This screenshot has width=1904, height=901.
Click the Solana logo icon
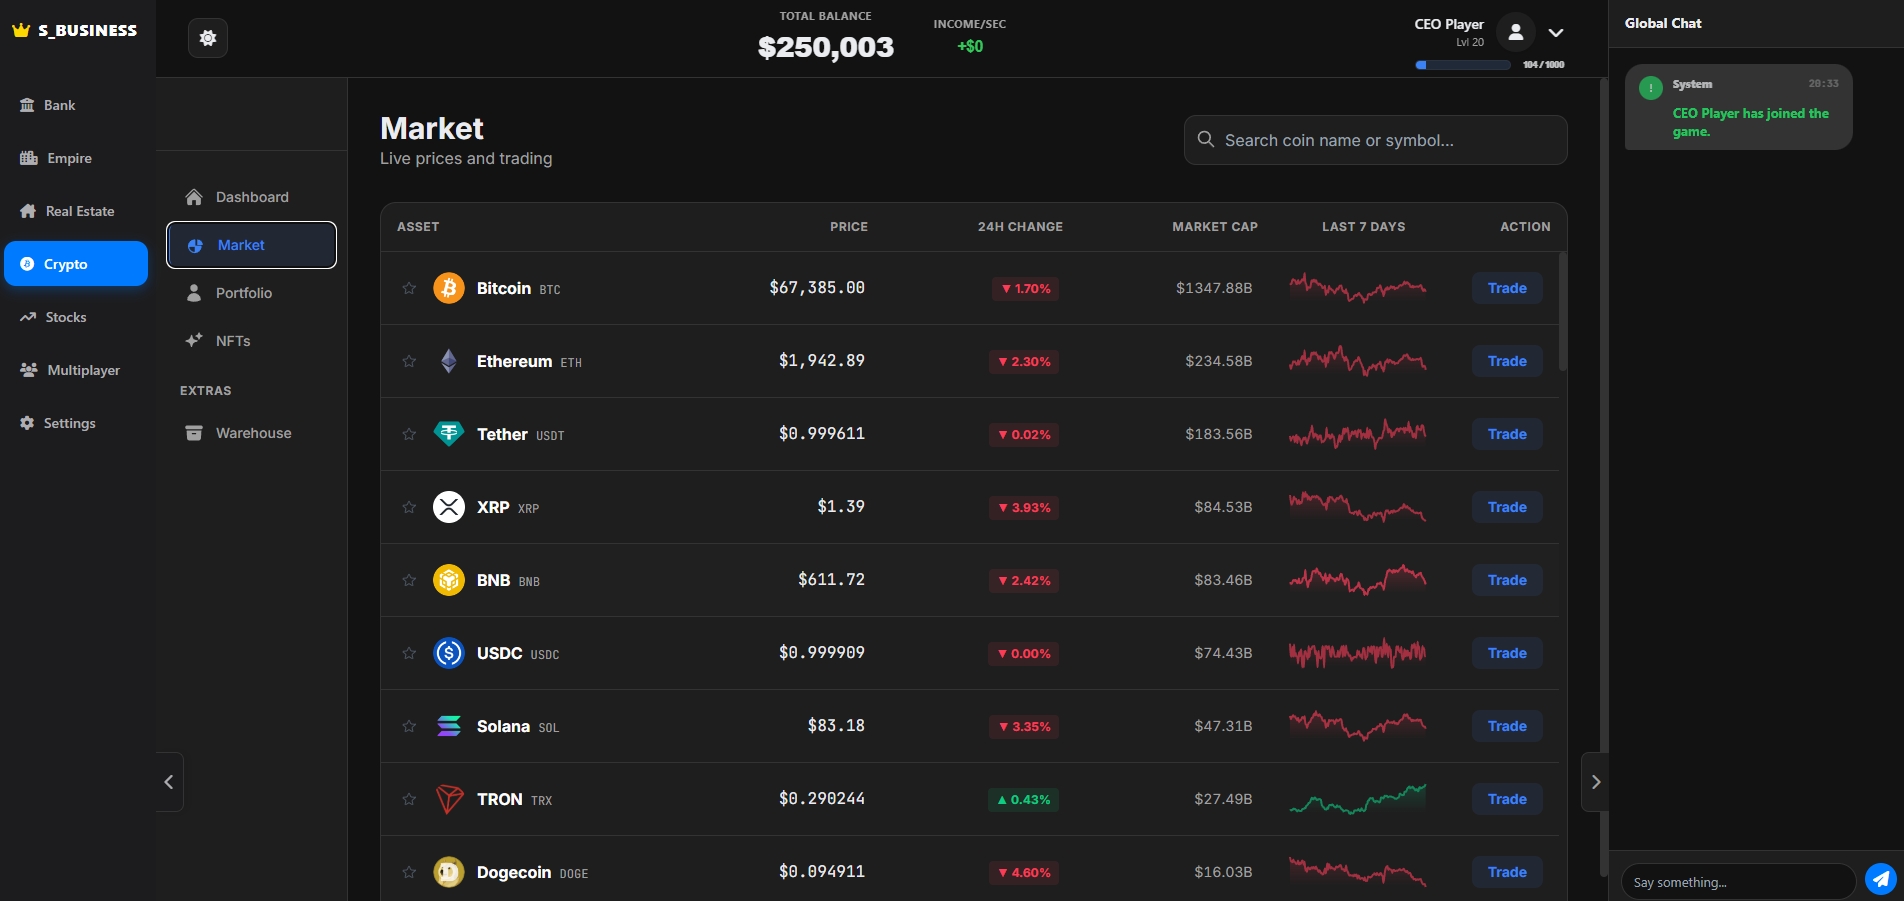pos(449,726)
